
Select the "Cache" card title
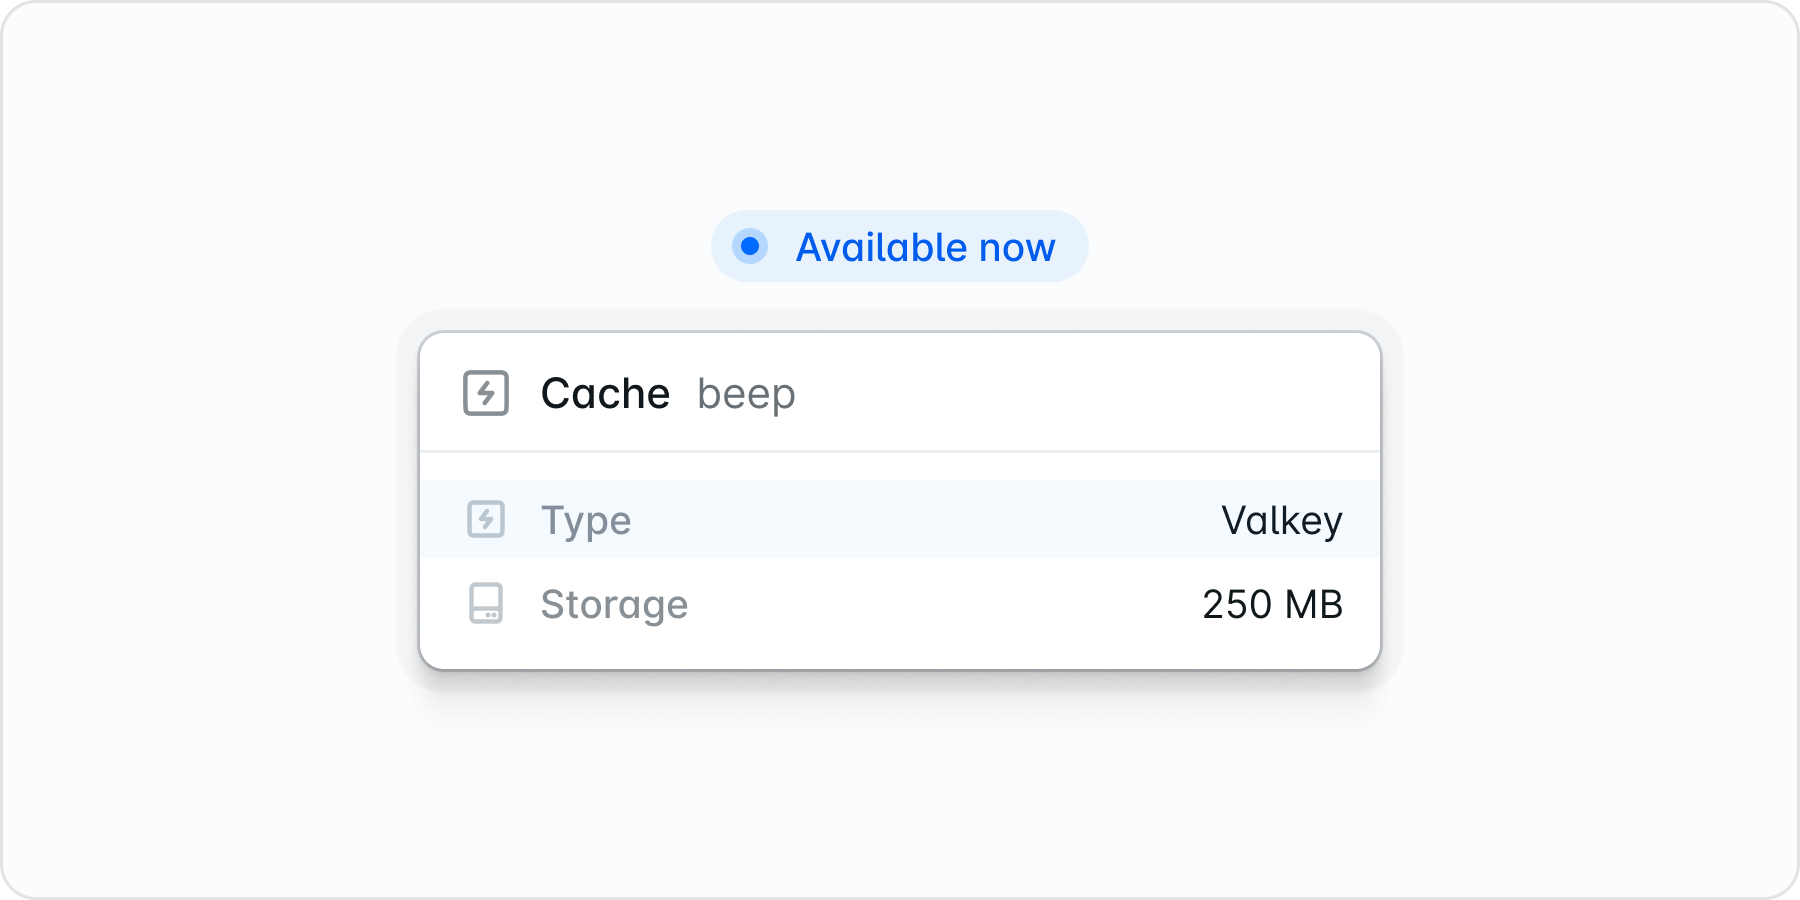(605, 393)
